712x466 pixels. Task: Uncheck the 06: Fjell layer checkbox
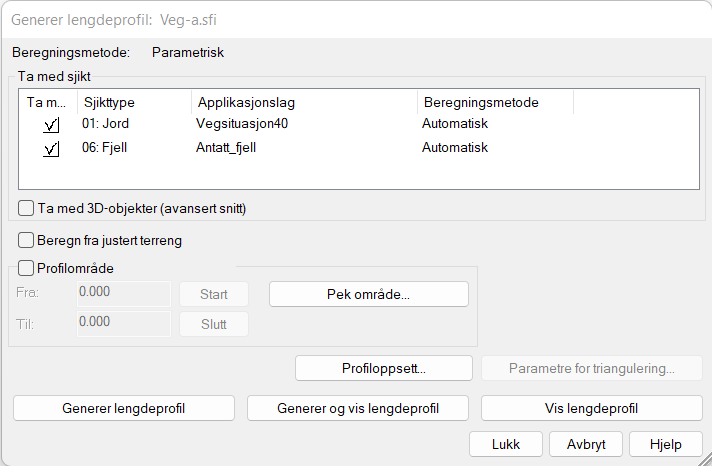point(51,148)
